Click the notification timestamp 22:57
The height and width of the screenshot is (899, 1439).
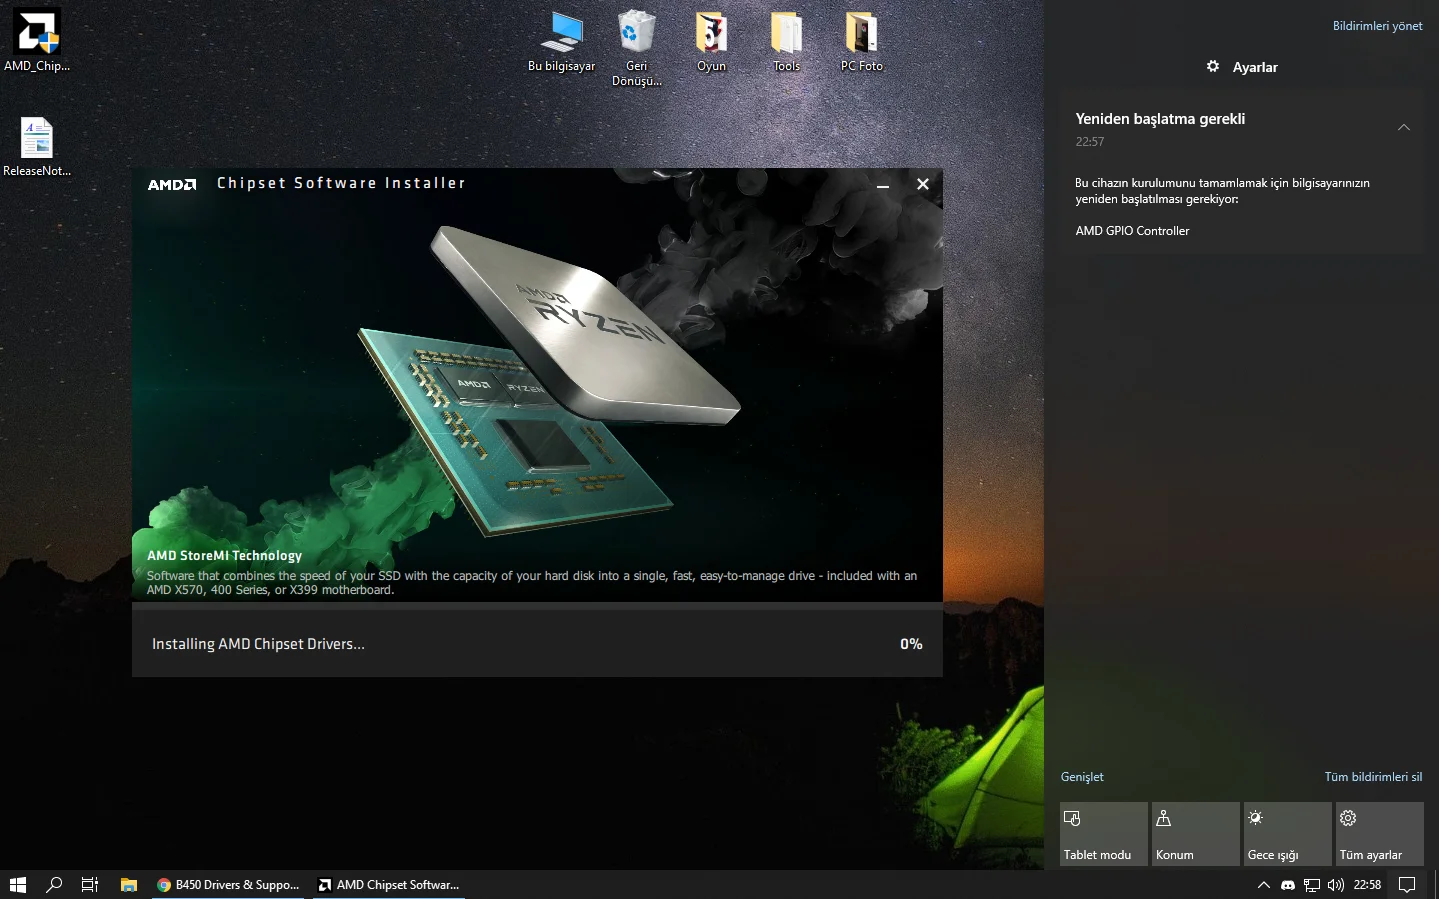[1090, 142]
